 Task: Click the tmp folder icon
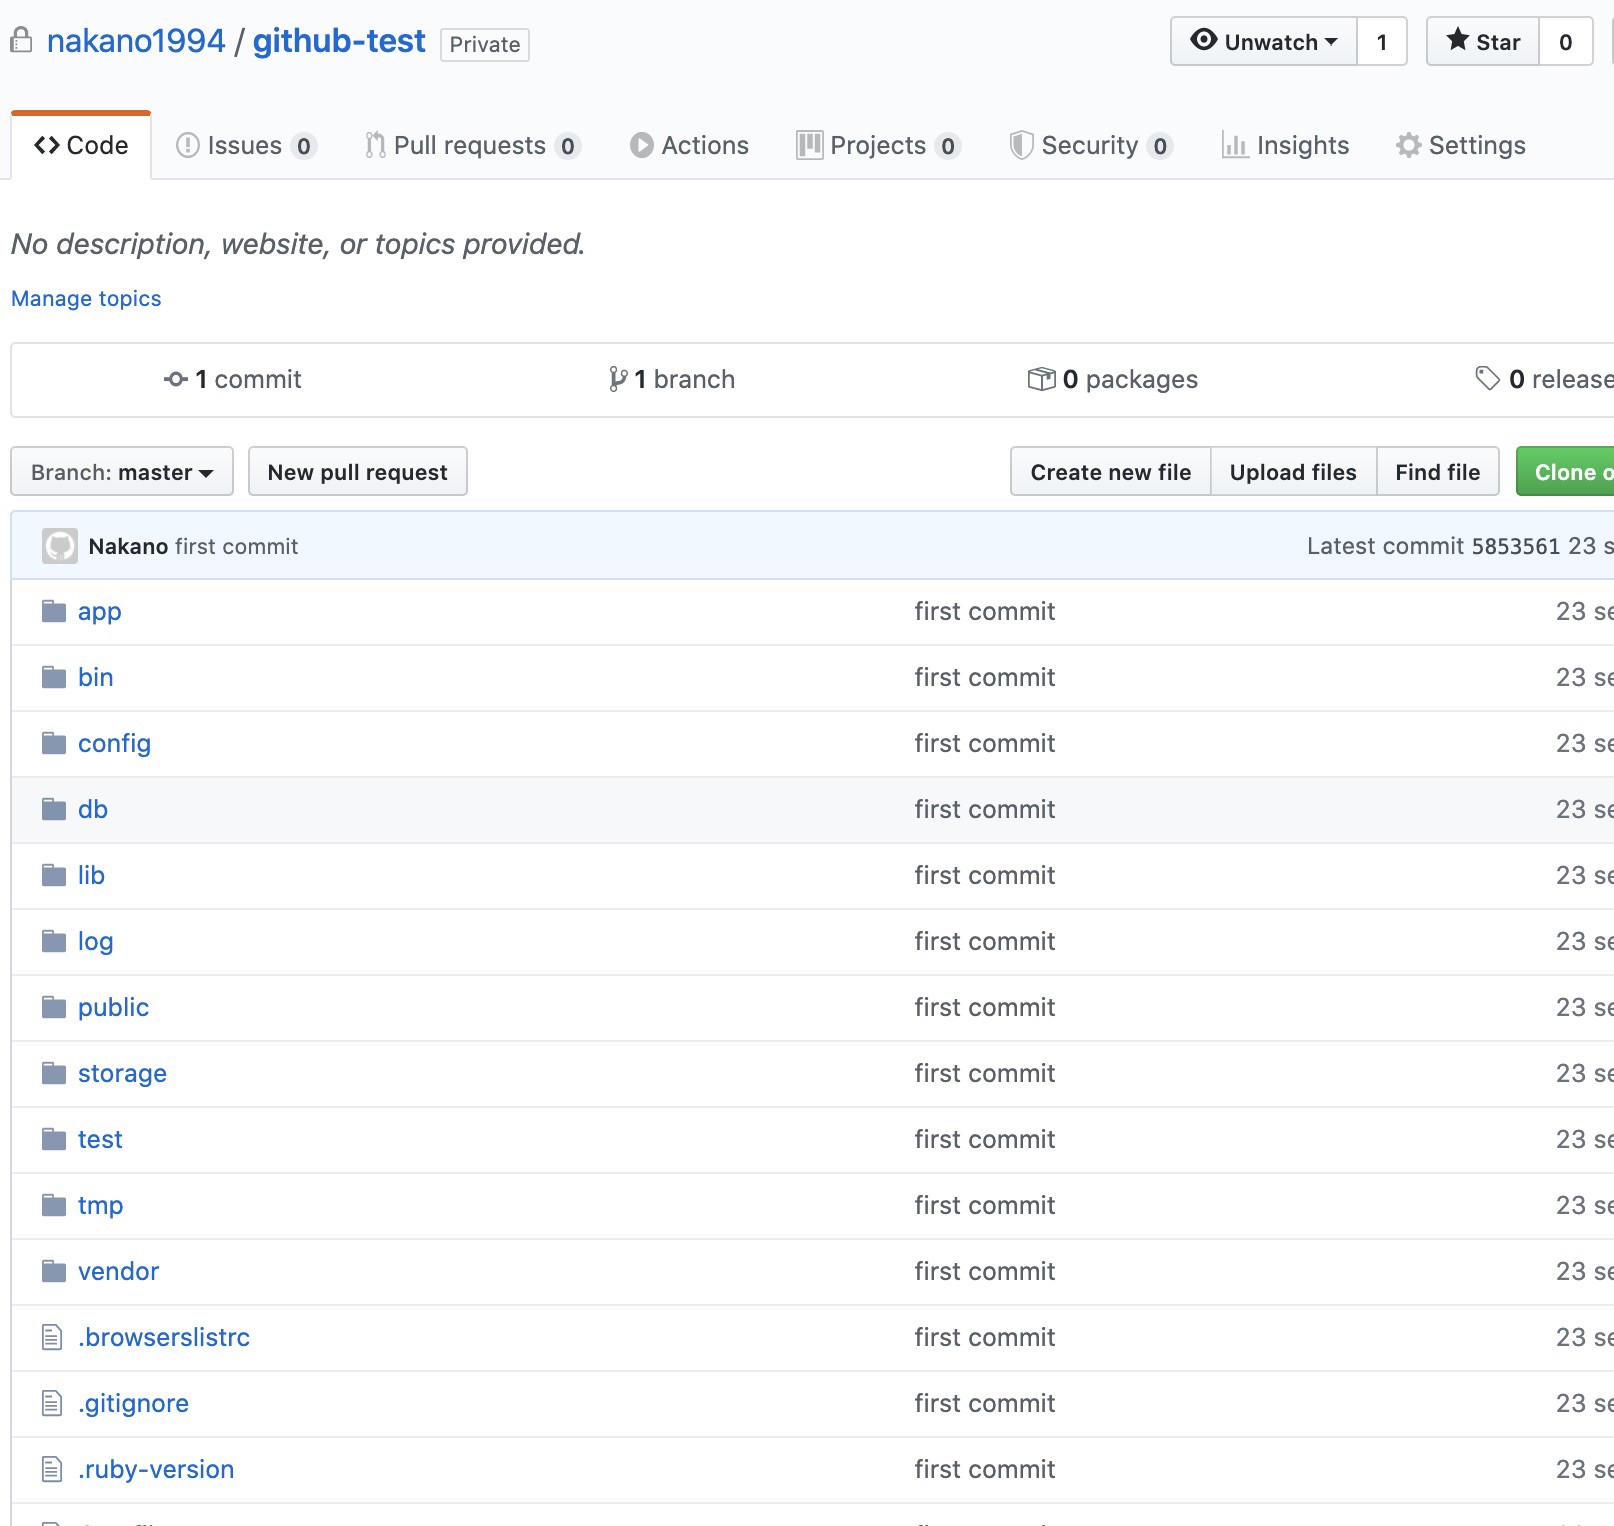54,1205
